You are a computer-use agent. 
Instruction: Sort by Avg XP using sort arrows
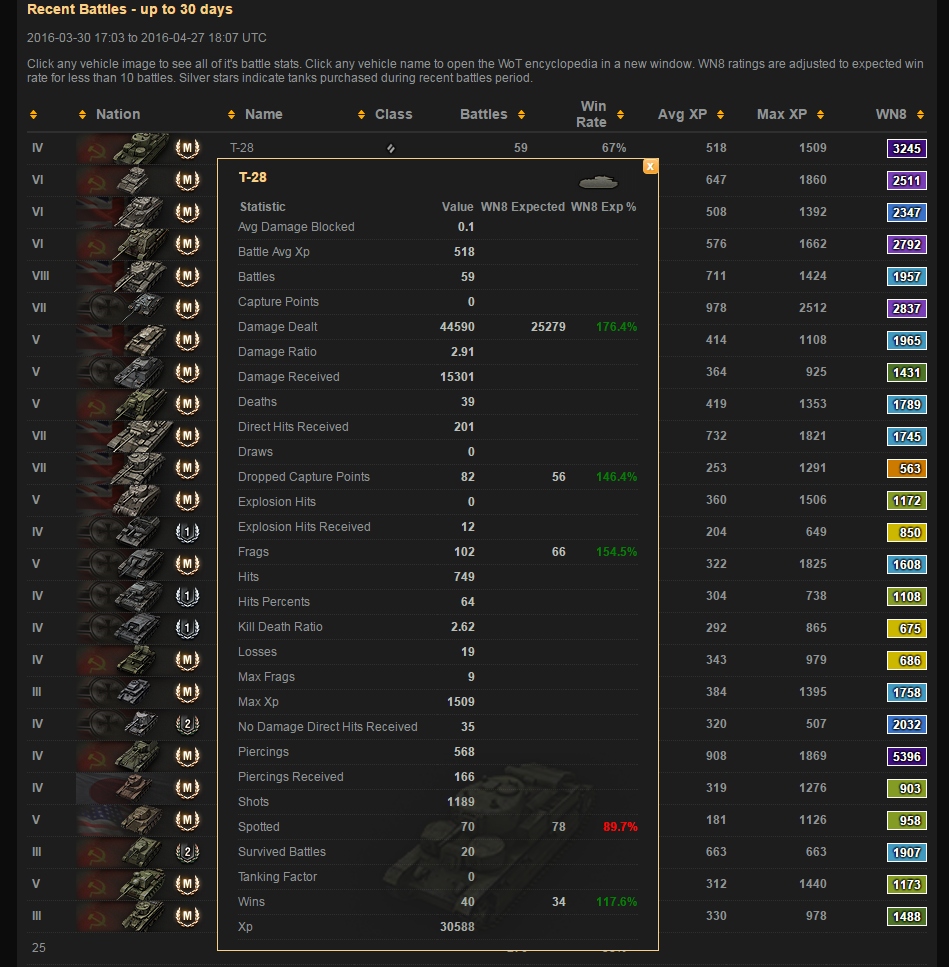[720, 115]
